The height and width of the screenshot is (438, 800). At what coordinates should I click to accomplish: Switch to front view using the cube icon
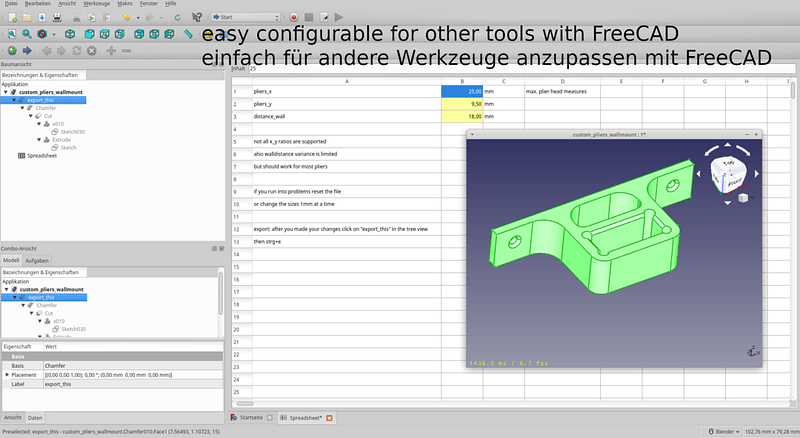(x=89, y=34)
